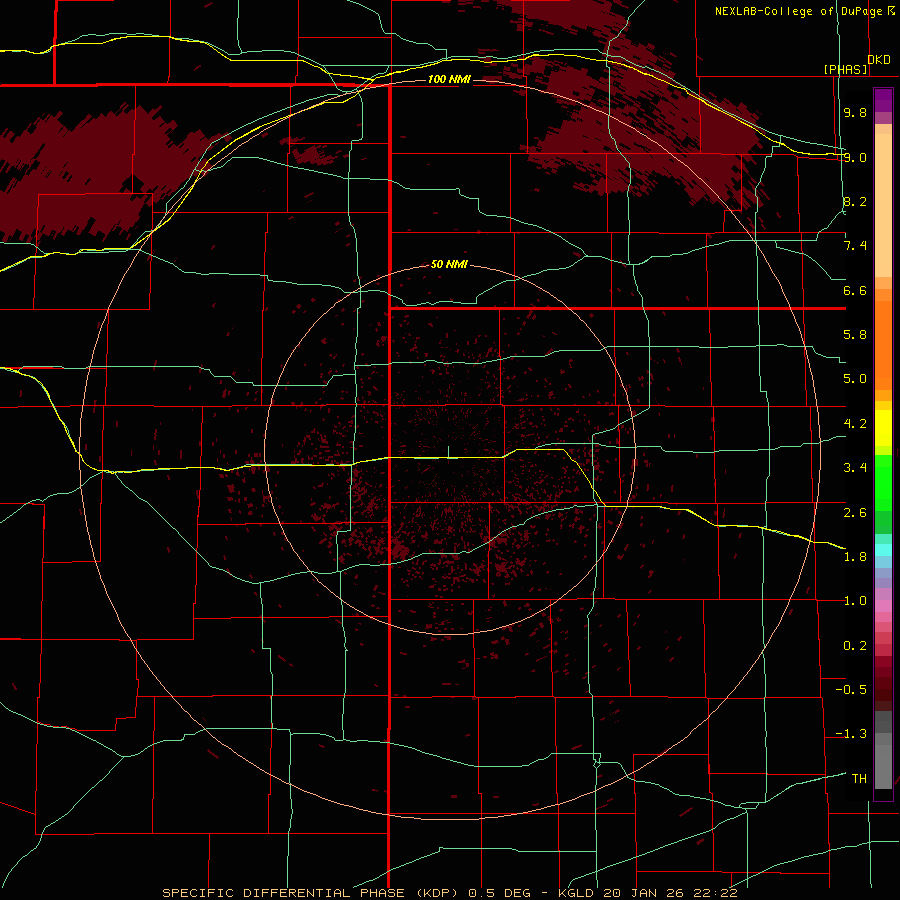
Task: Click the 9.8 legend value
Action: click(855, 112)
